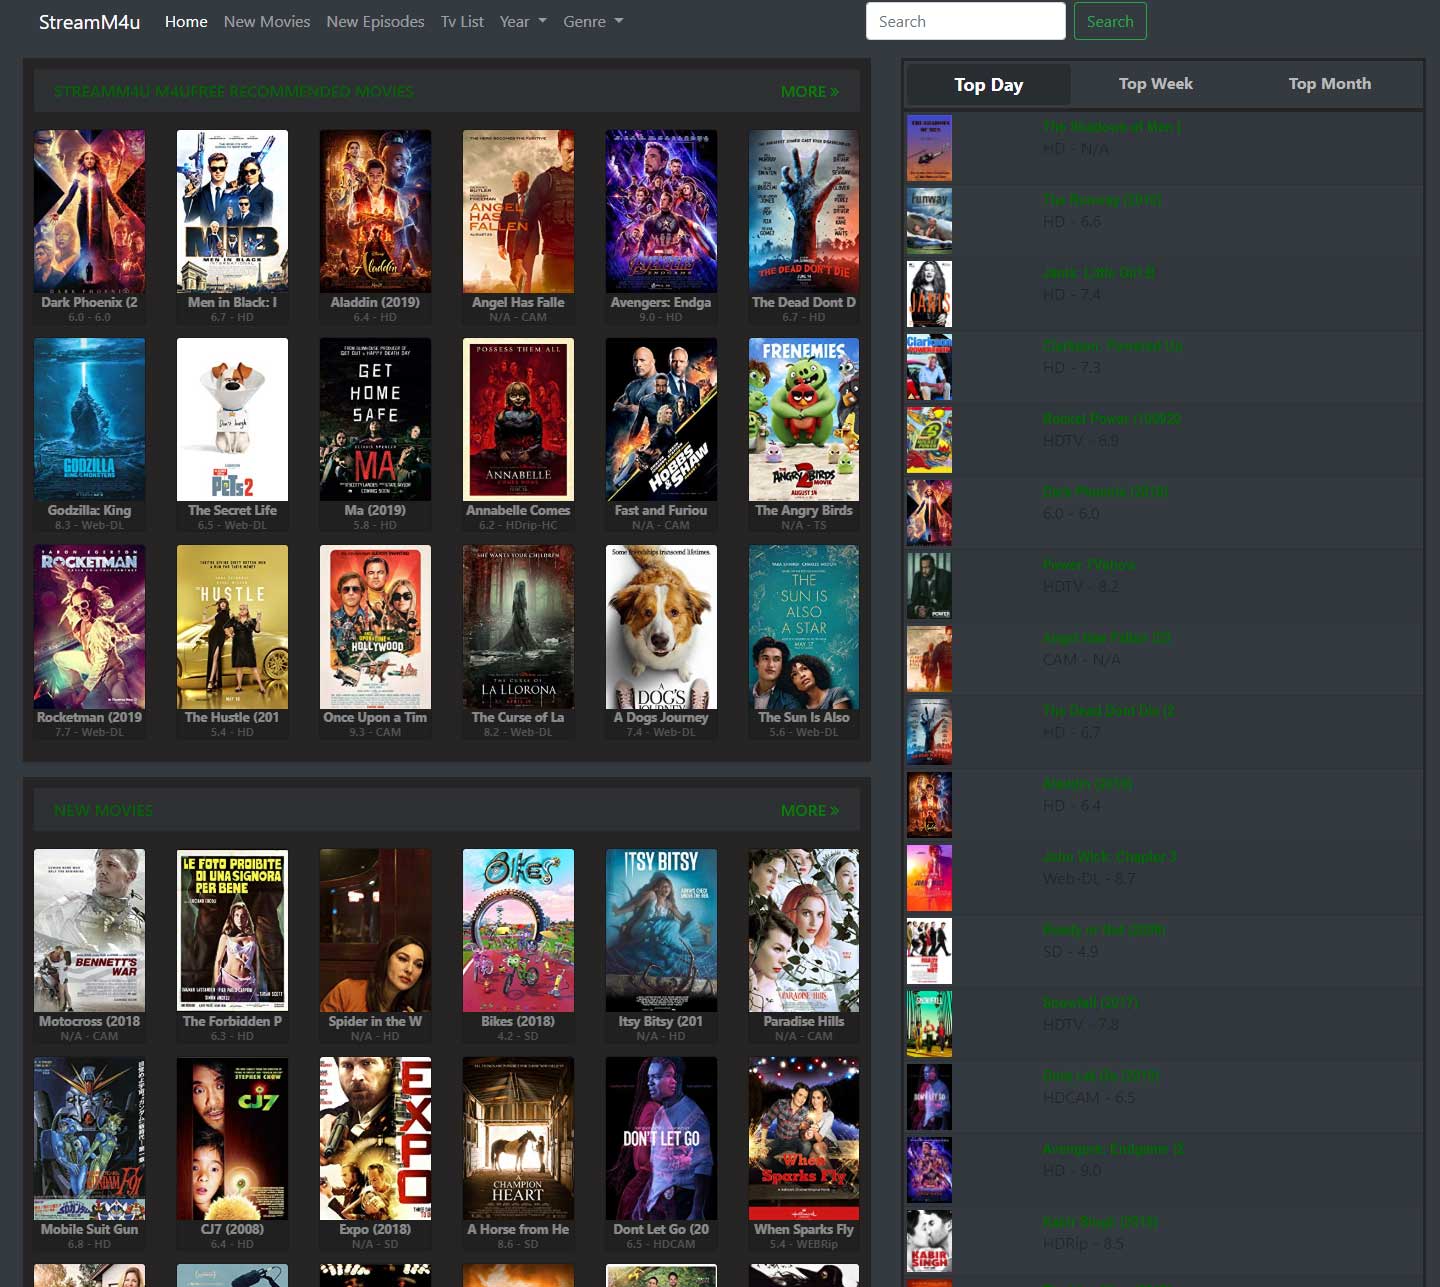
Task: Select the Rocketman (2019) poster
Action: click(89, 627)
